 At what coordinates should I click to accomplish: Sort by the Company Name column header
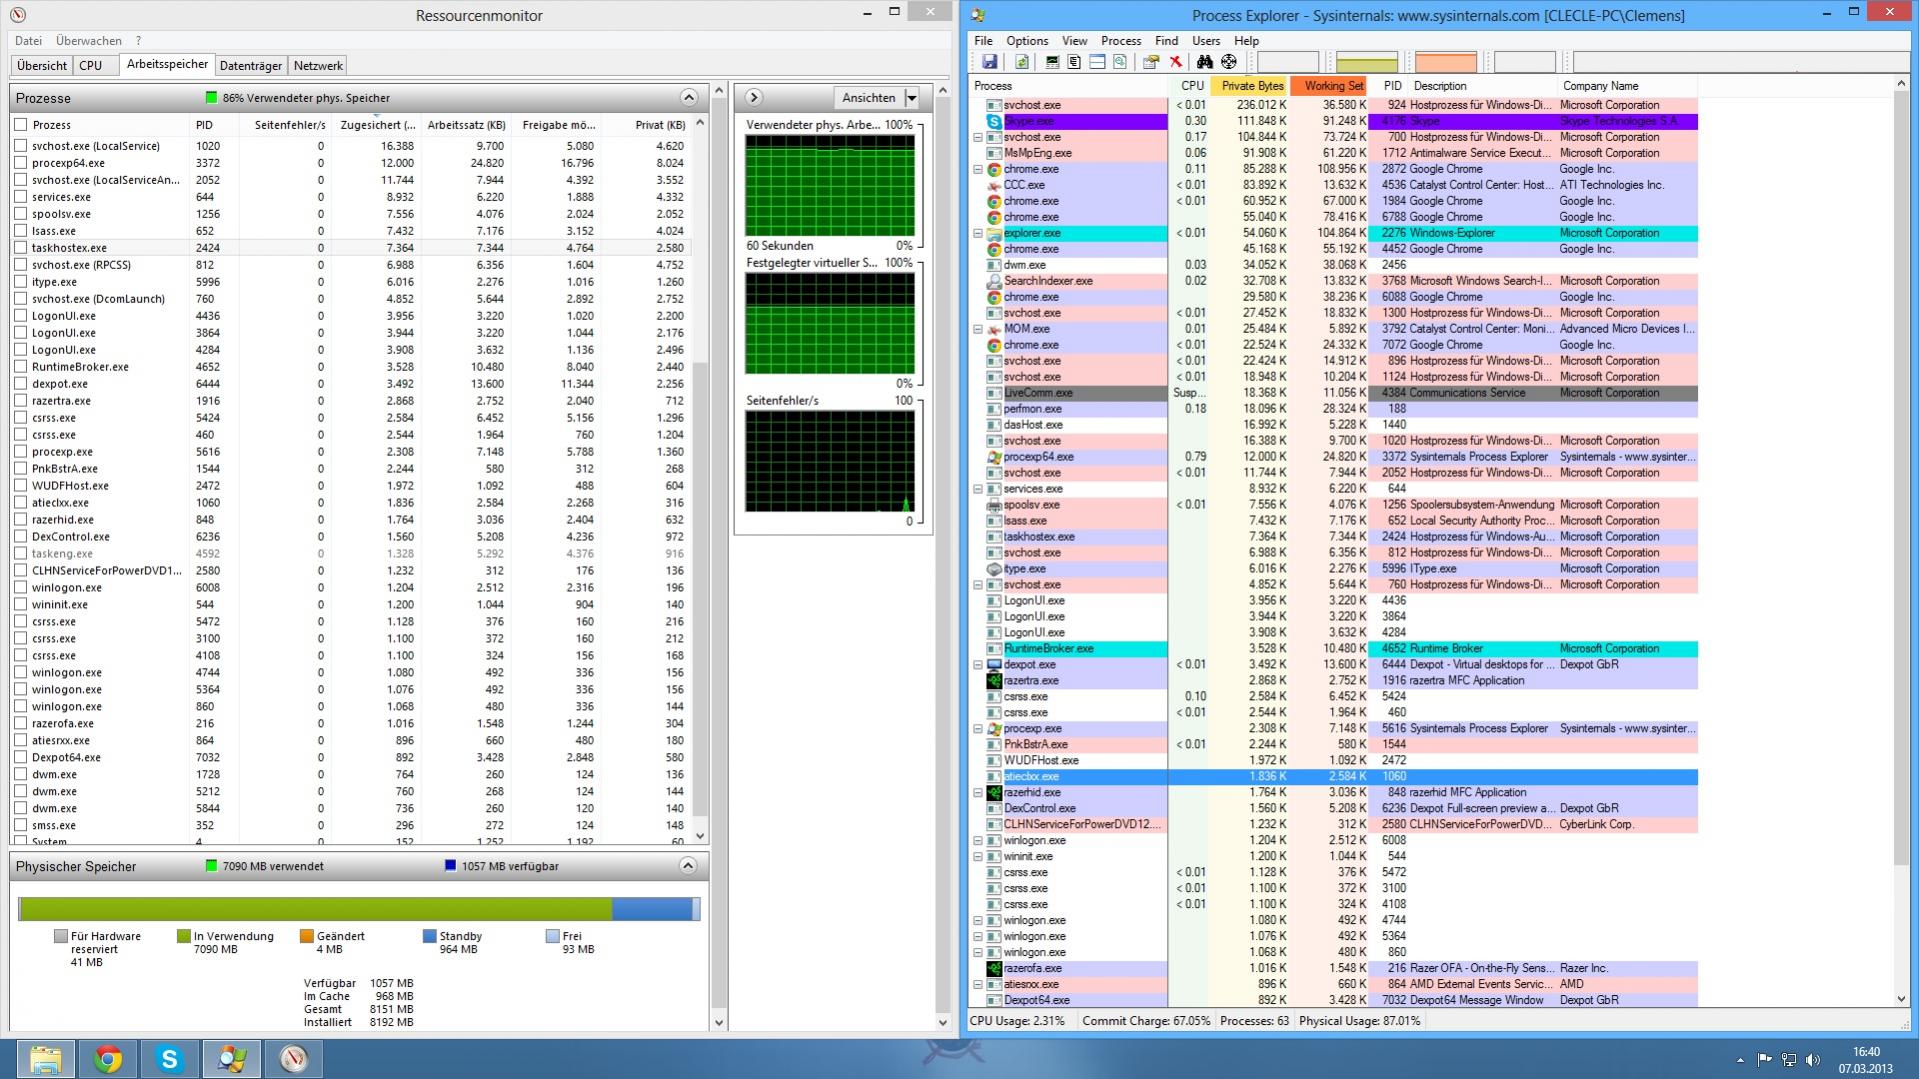[x=1628, y=86]
